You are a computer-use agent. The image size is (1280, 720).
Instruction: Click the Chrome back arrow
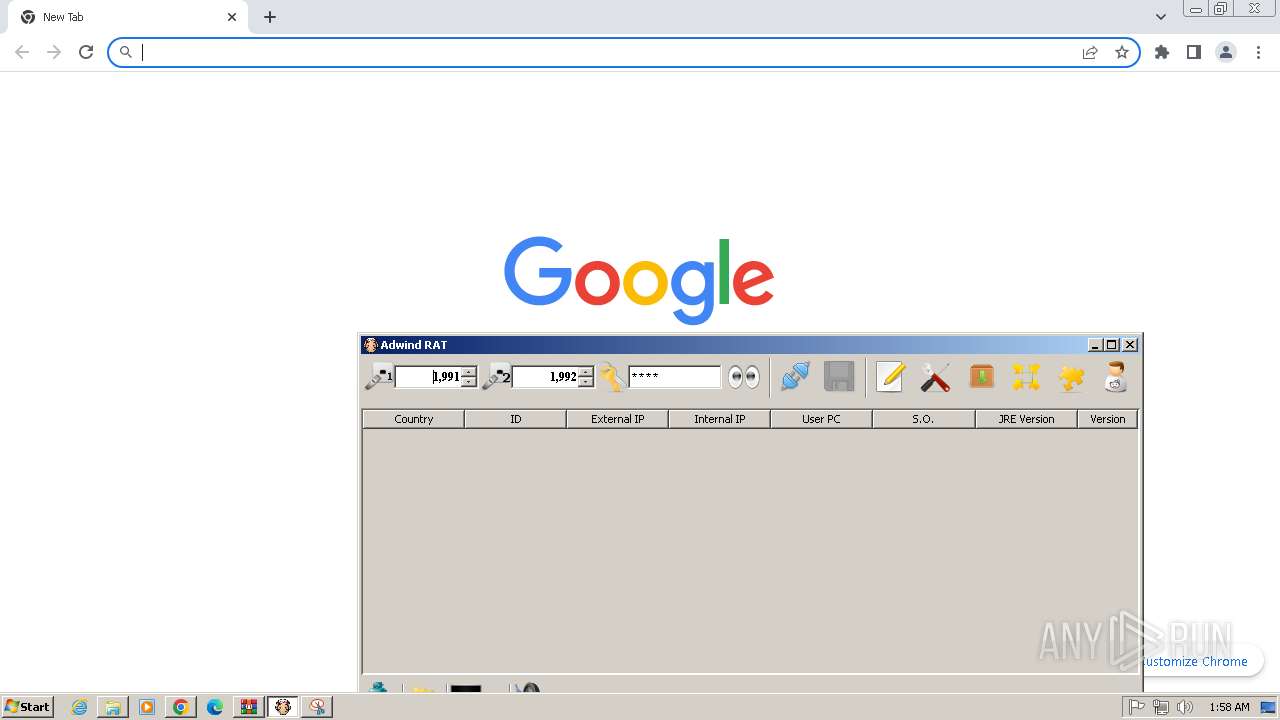22,52
